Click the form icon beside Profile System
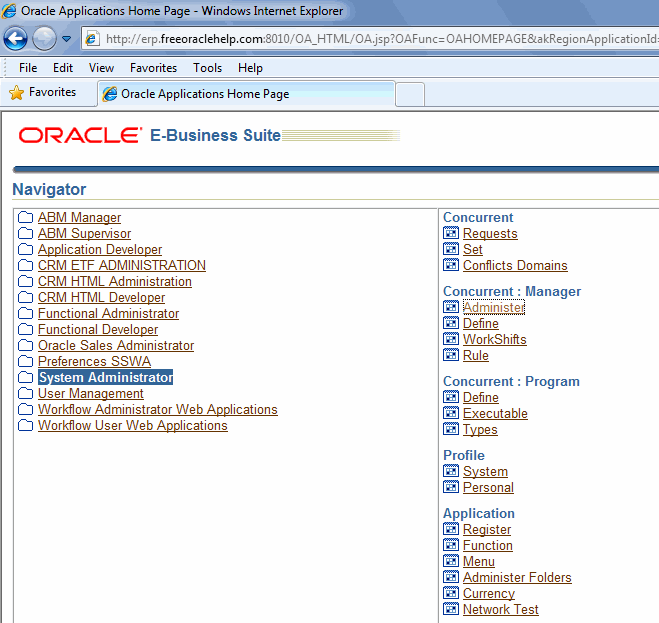Image resolution: width=659 pixels, height=623 pixels. (451, 471)
